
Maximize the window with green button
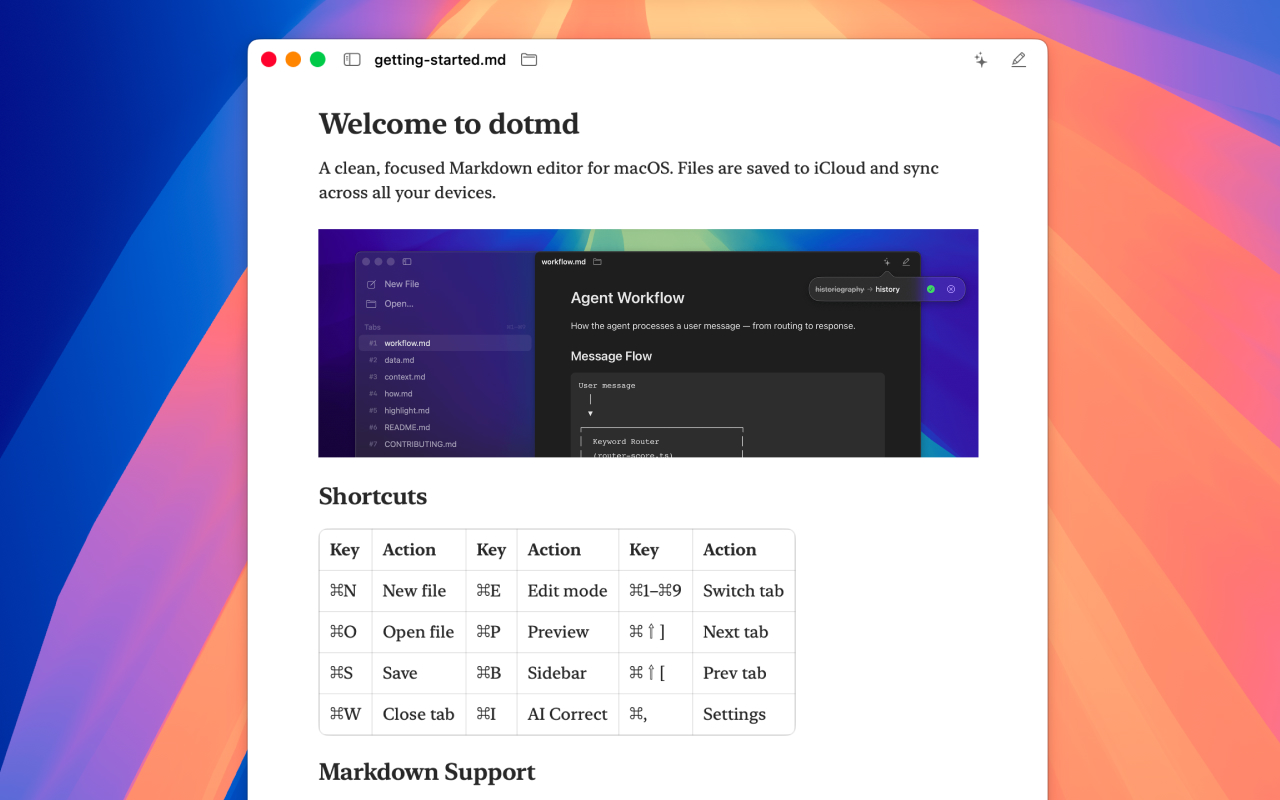(x=318, y=60)
